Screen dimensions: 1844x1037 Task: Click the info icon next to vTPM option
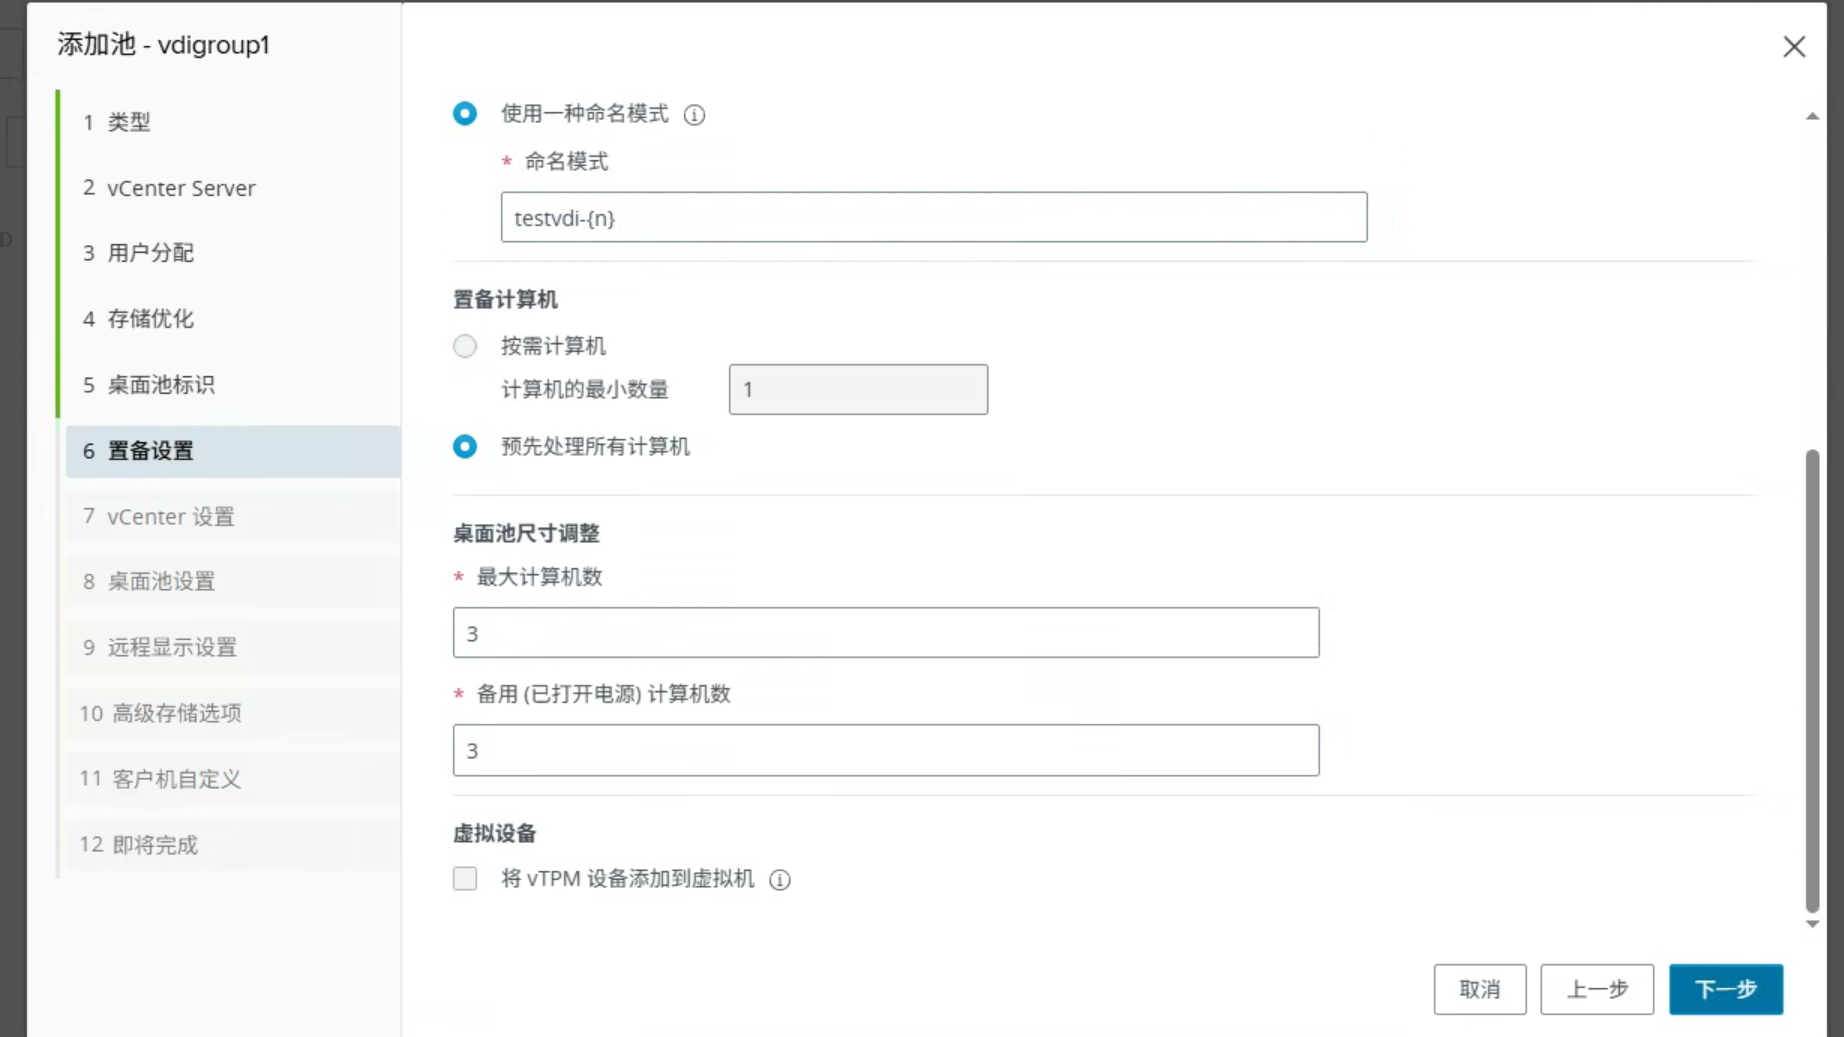point(780,880)
